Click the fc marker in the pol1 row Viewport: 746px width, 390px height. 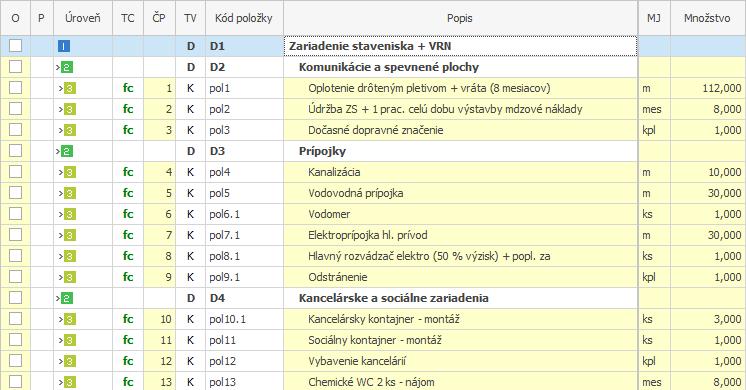coord(128,88)
